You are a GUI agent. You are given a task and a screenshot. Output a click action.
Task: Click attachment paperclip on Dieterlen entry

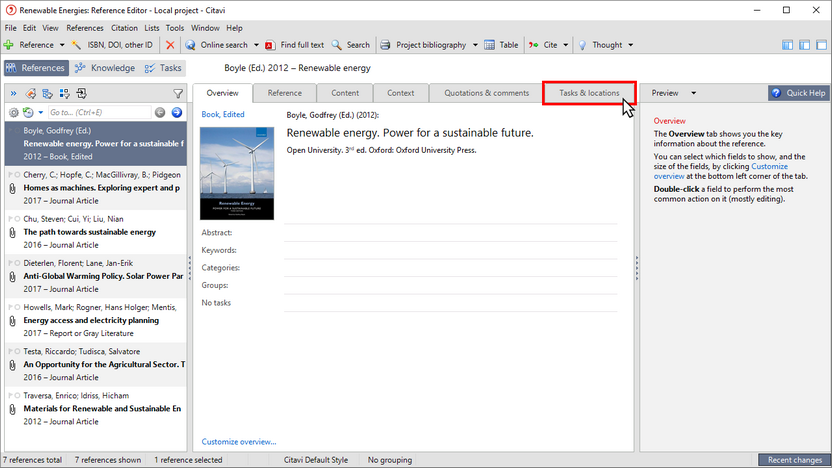pos(13,276)
